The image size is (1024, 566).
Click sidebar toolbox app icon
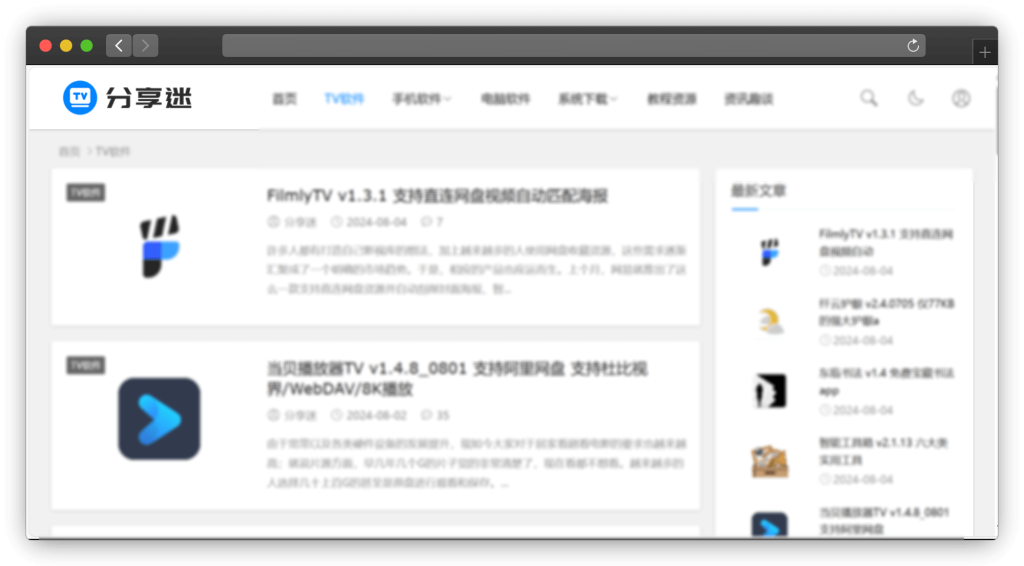coord(770,460)
